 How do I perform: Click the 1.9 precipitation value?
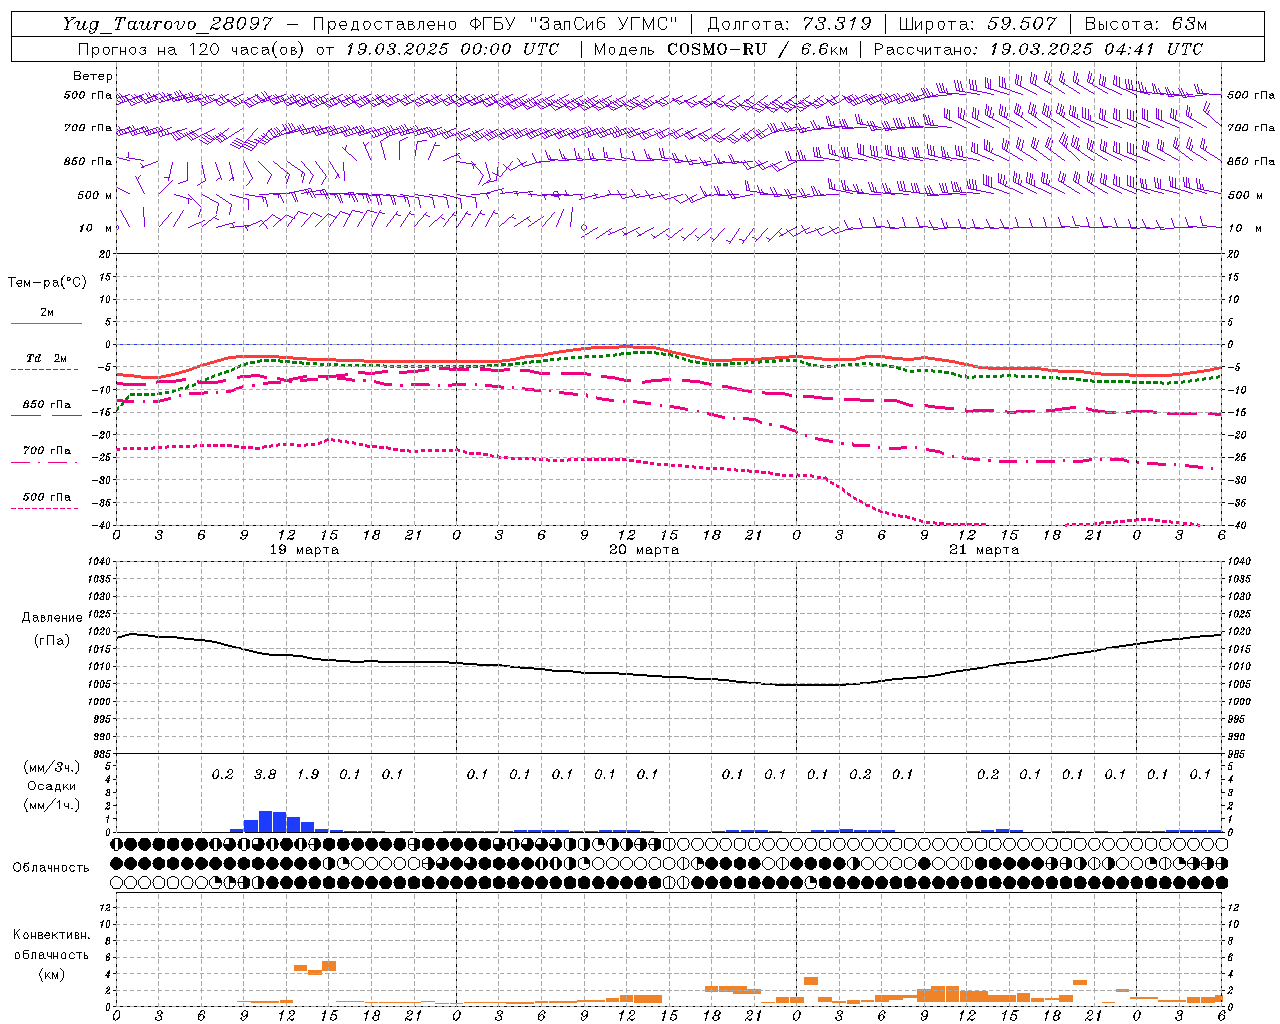tap(308, 774)
